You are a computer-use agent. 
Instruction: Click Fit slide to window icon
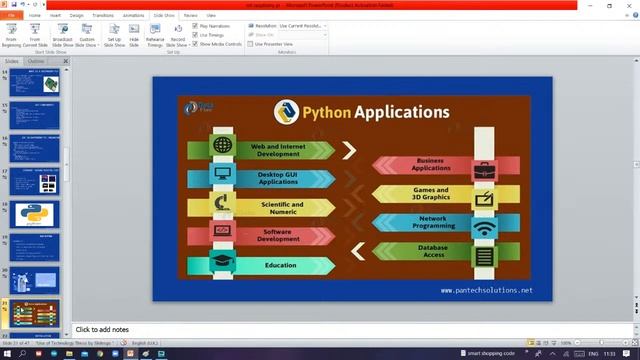(x=635, y=343)
